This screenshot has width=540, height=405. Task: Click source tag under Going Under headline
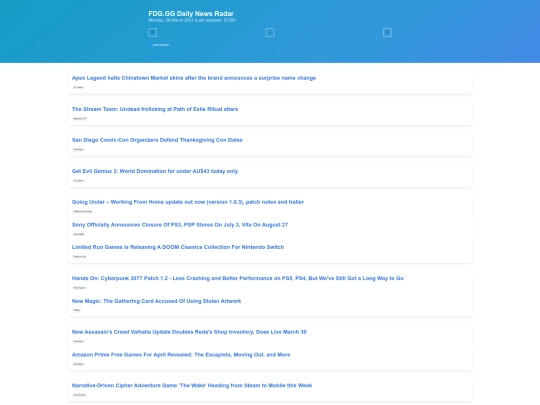(82, 211)
